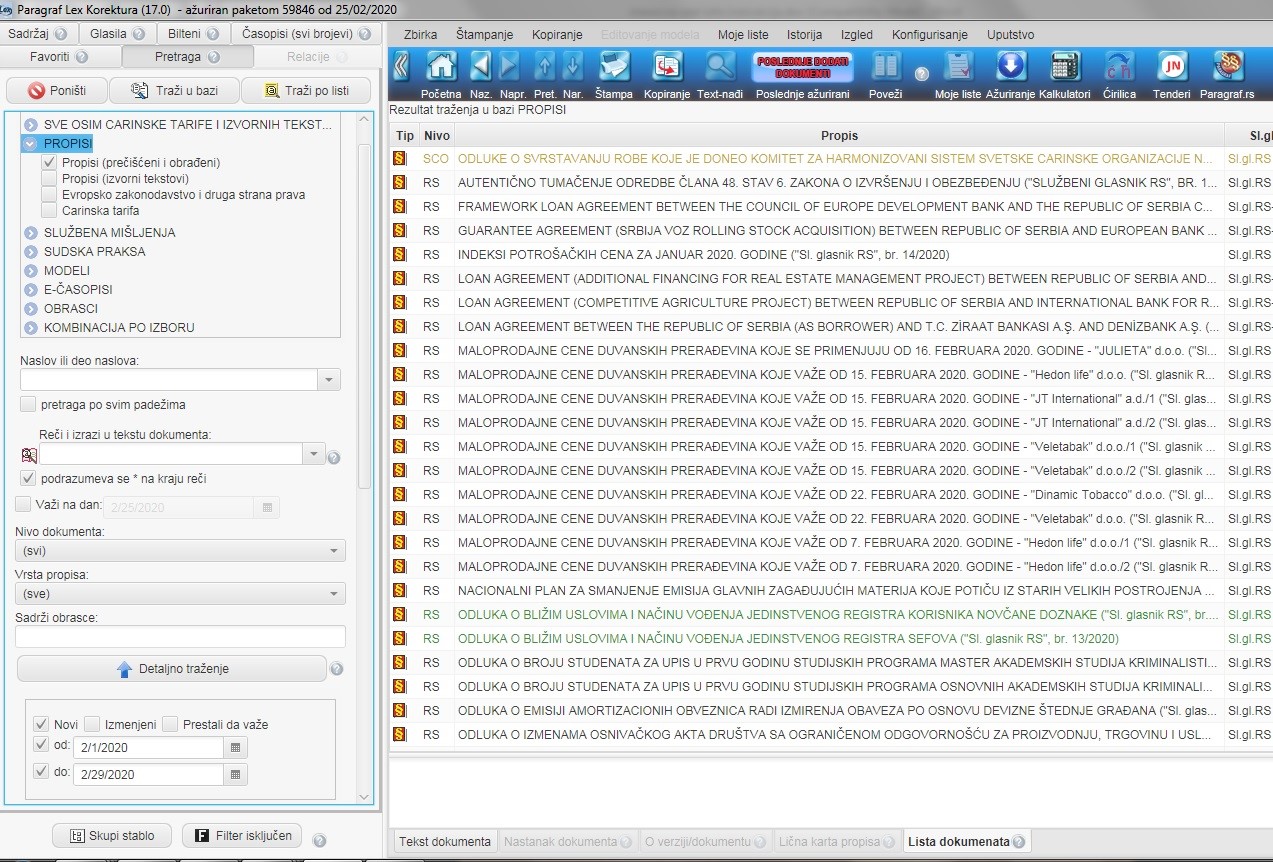Image resolution: width=1273 pixels, height=862 pixels.
Task: Switch script with the Ćirilica icon
Action: (x=1118, y=68)
